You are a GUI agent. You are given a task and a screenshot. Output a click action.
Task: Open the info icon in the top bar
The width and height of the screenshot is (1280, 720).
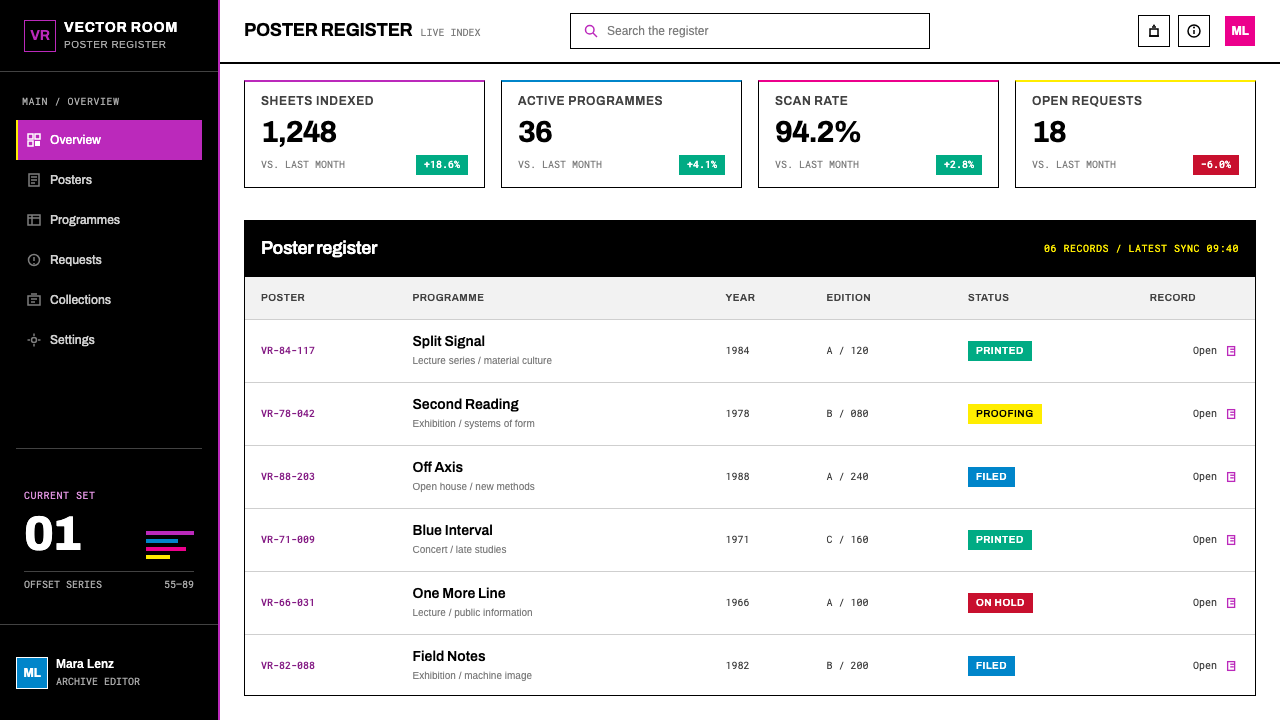click(1194, 31)
